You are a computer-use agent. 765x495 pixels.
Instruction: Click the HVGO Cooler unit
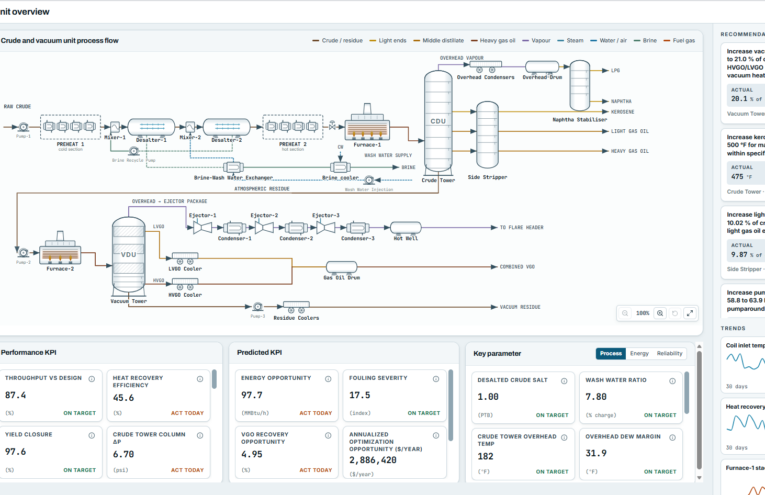184,284
